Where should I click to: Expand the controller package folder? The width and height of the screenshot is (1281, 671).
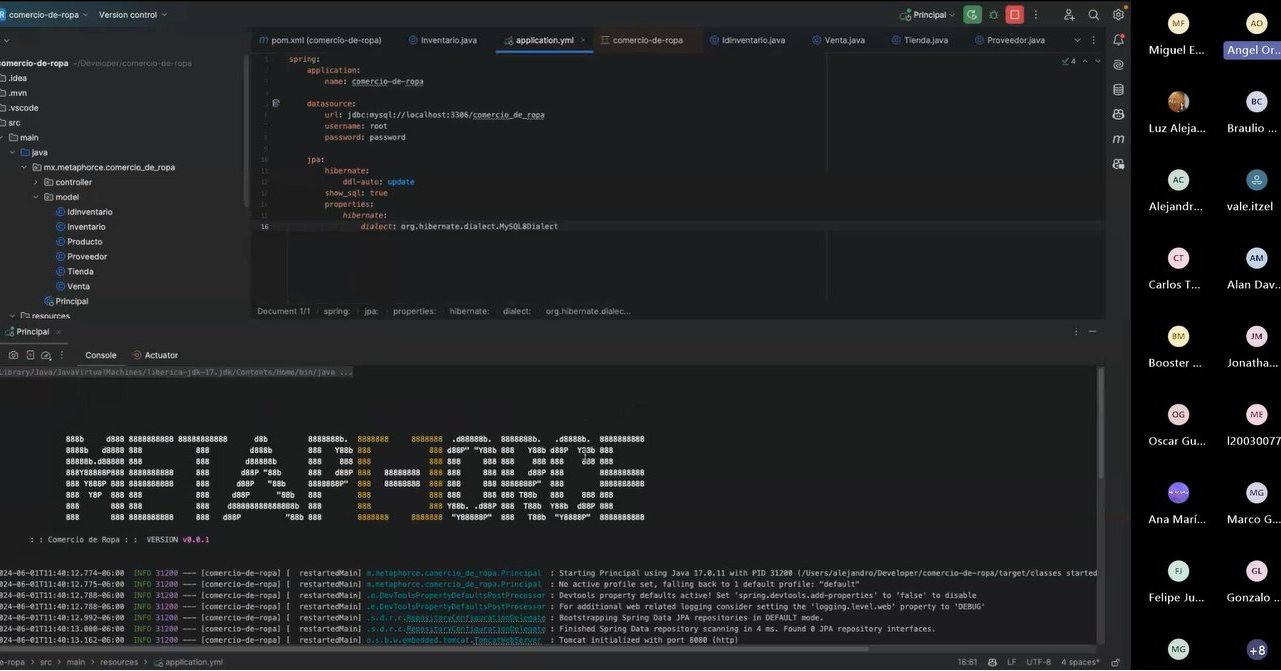(36, 182)
